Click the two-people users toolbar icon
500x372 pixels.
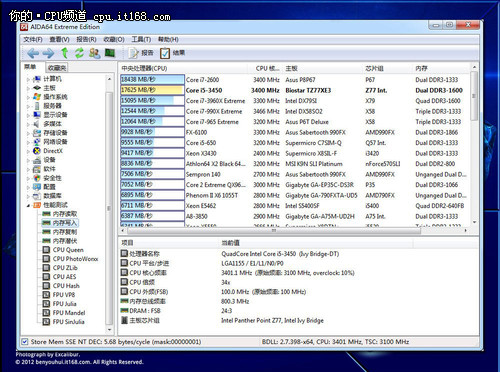[95, 53]
